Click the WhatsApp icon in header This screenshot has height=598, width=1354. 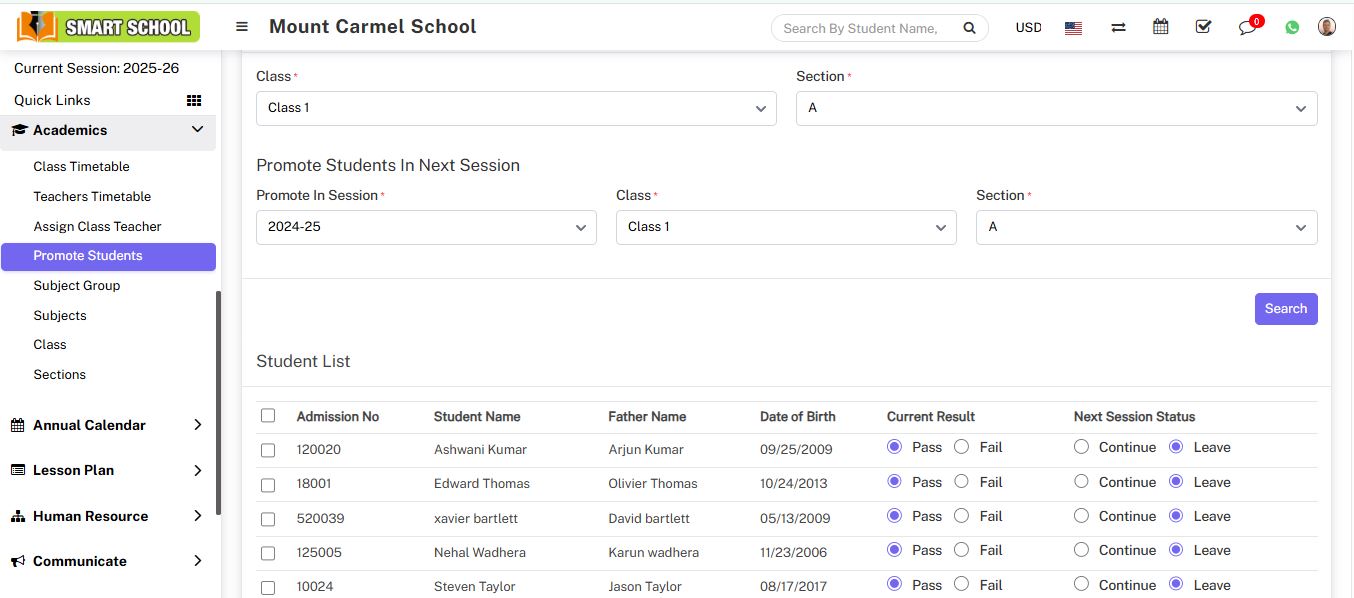click(1292, 28)
